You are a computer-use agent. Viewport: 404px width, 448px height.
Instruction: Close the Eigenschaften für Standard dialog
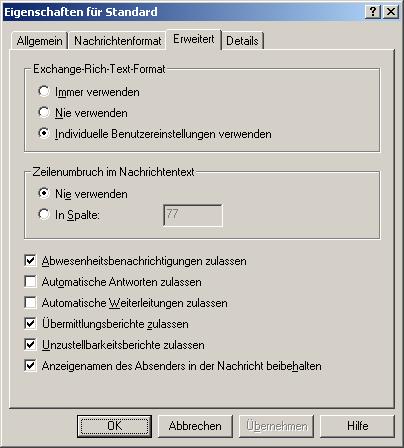click(x=390, y=12)
